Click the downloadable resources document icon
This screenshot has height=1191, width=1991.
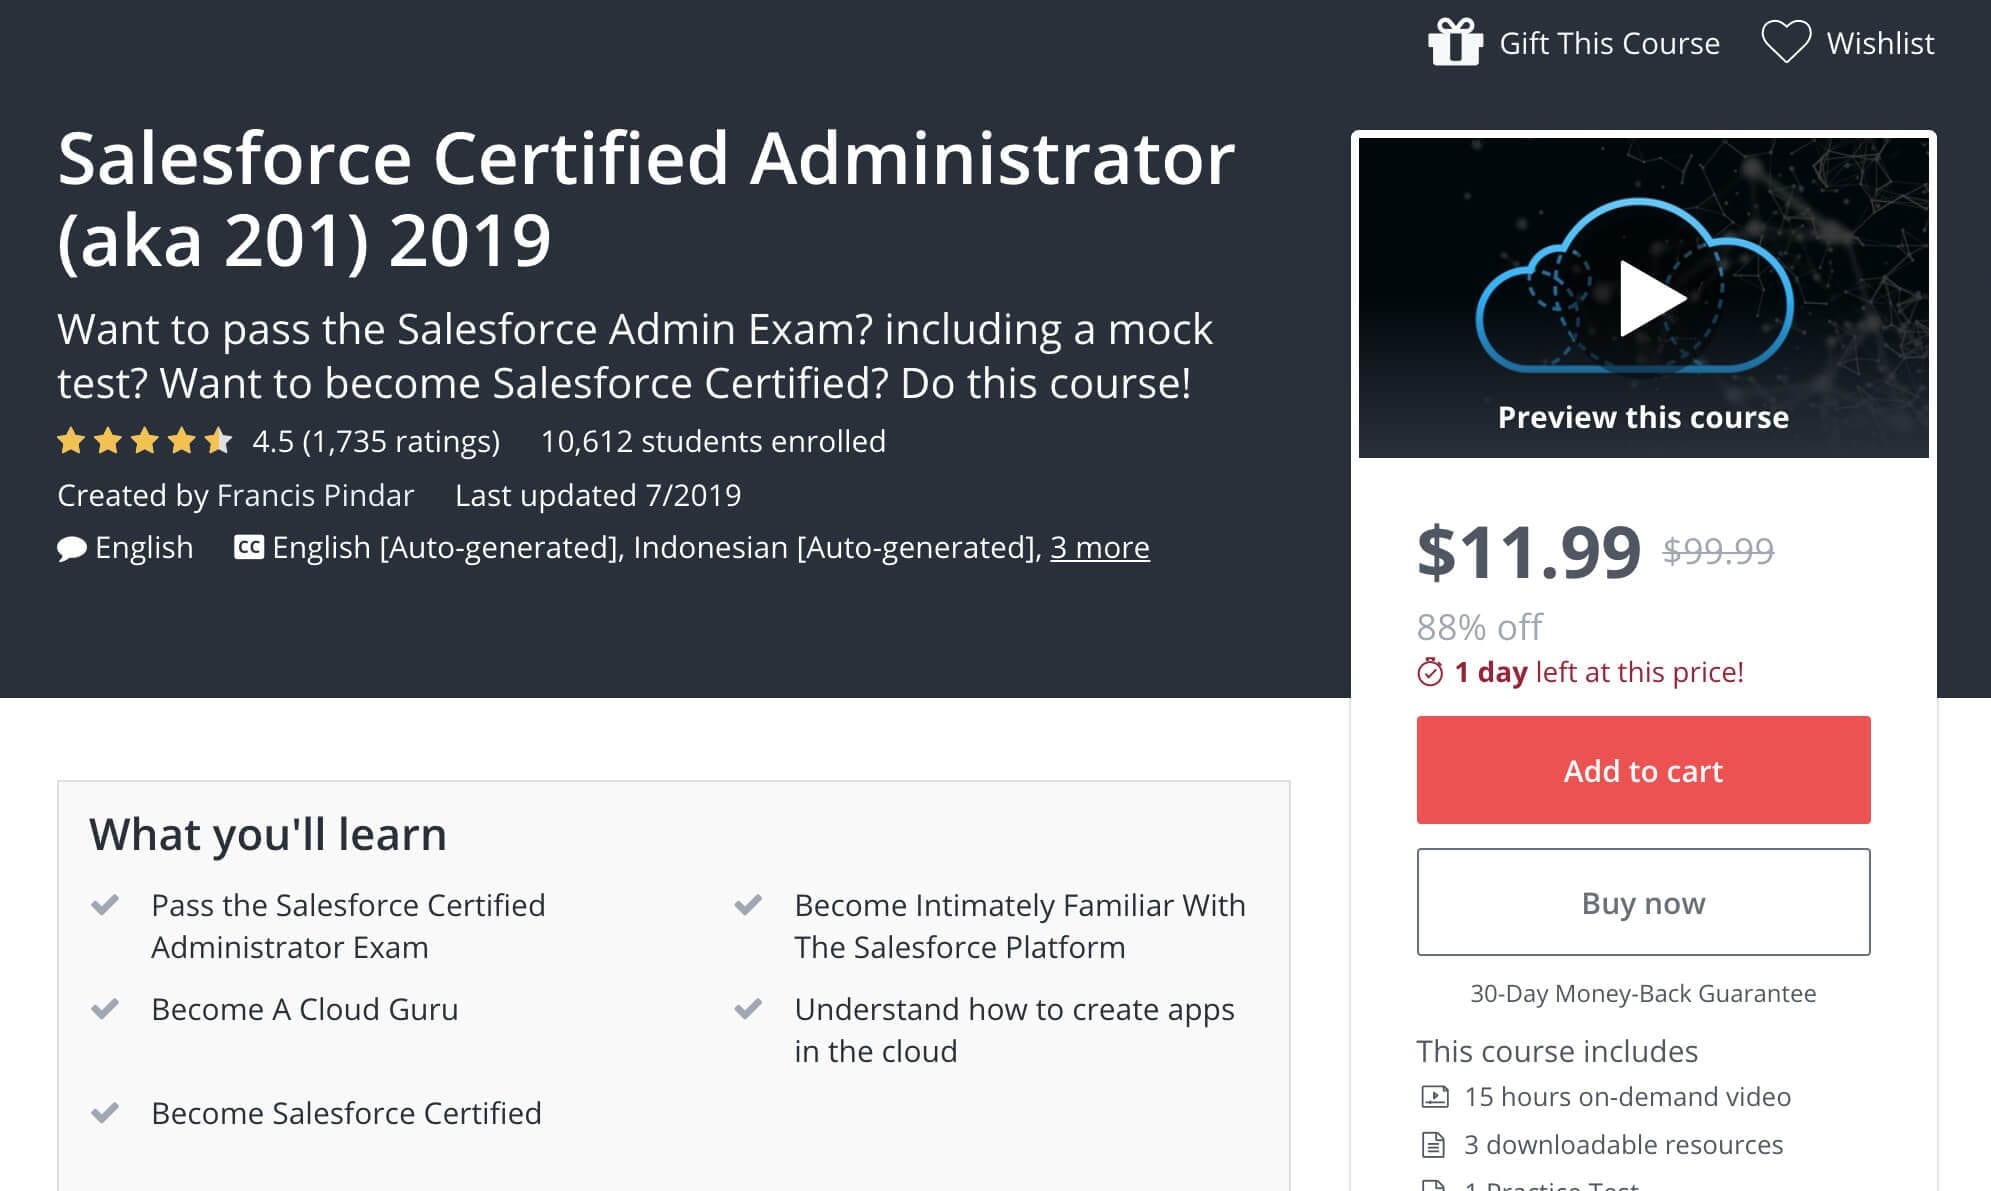(x=1434, y=1144)
